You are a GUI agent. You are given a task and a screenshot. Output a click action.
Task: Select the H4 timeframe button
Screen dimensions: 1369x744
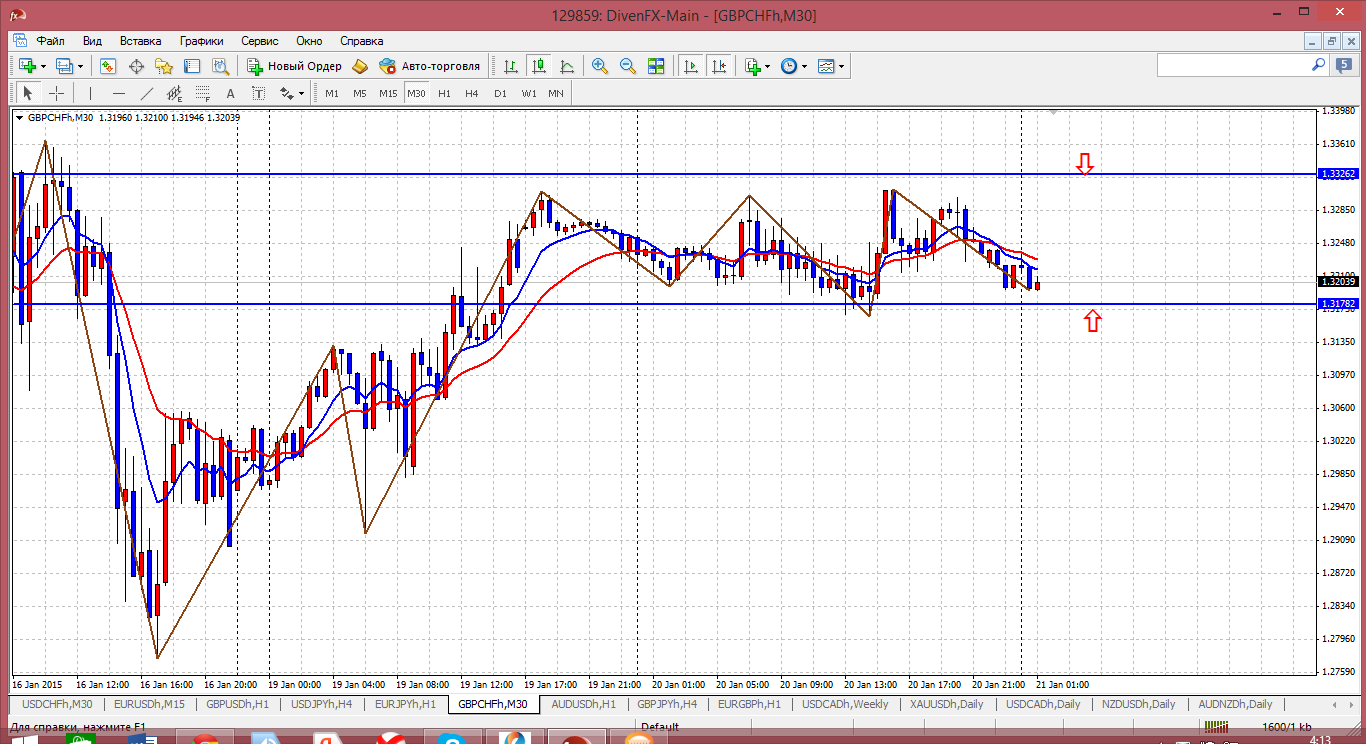[472, 93]
